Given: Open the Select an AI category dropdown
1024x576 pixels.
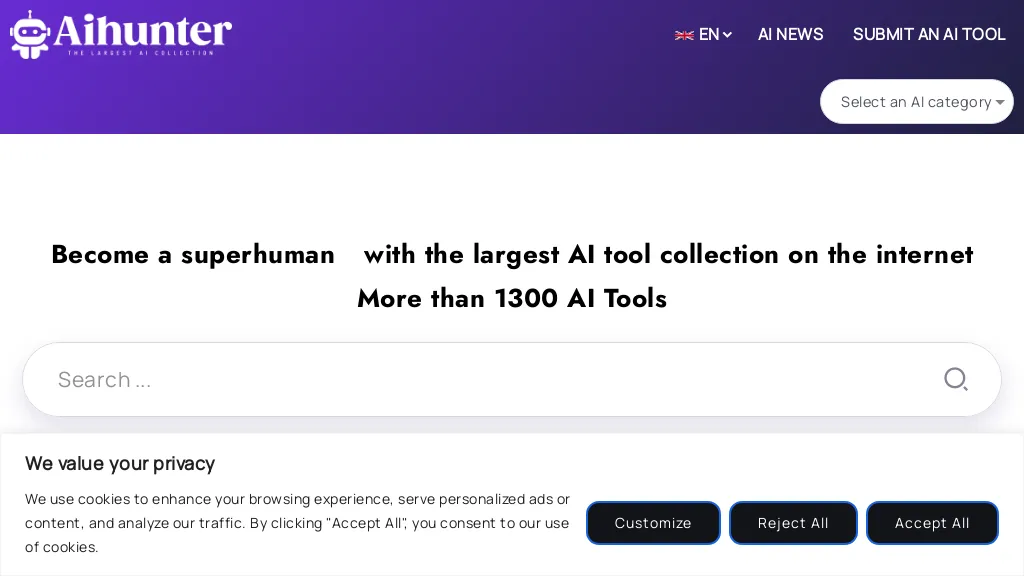Looking at the screenshot, I should click(916, 101).
